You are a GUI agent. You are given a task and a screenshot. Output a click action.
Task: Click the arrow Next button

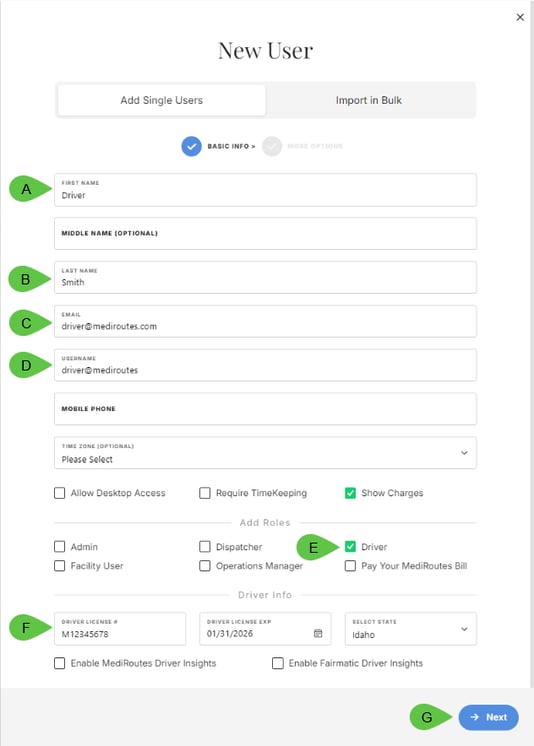[x=488, y=717]
